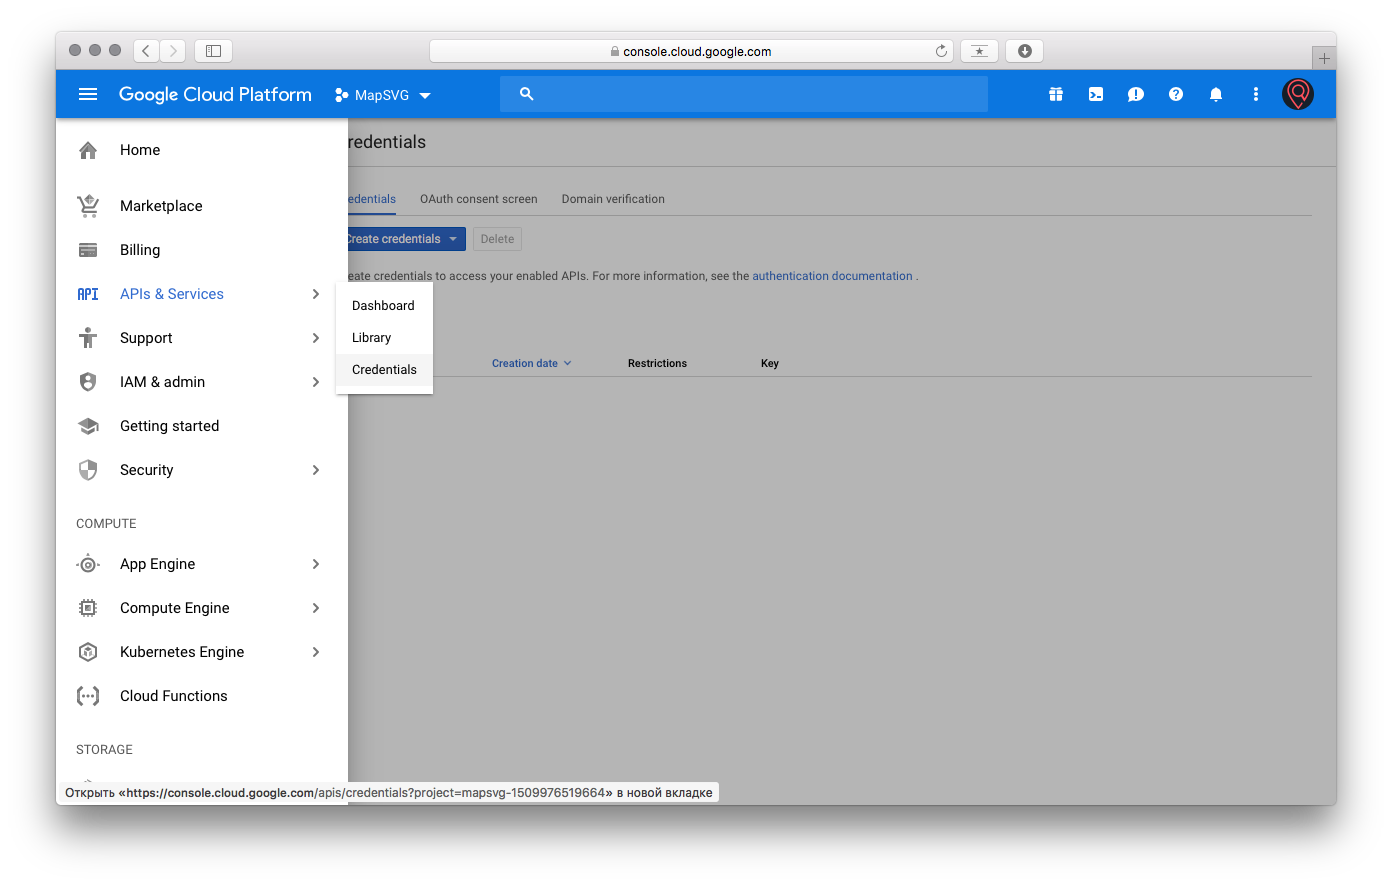Open the help question mark icon
Screen dimensions: 1392x885
click(1176, 94)
